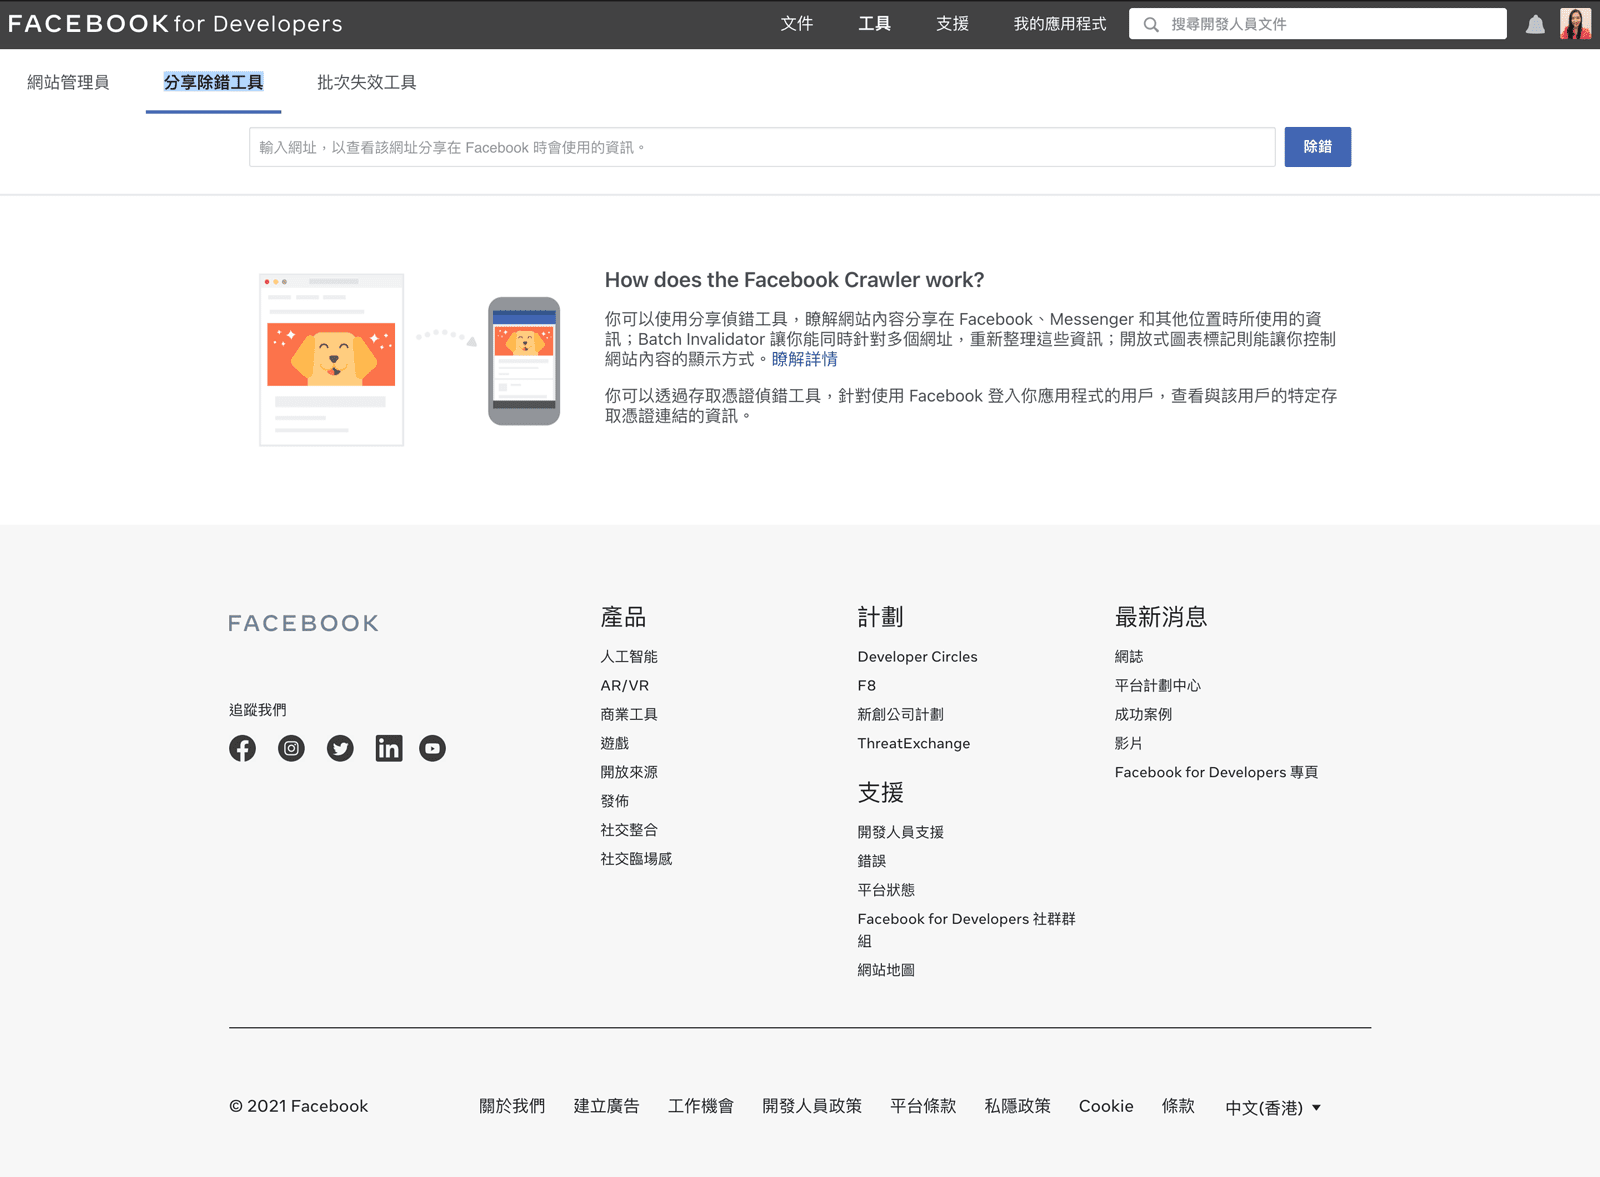Open the user profile avatar
This screenshot has width=1600, height=1177.
click(x=1575, y=24)
